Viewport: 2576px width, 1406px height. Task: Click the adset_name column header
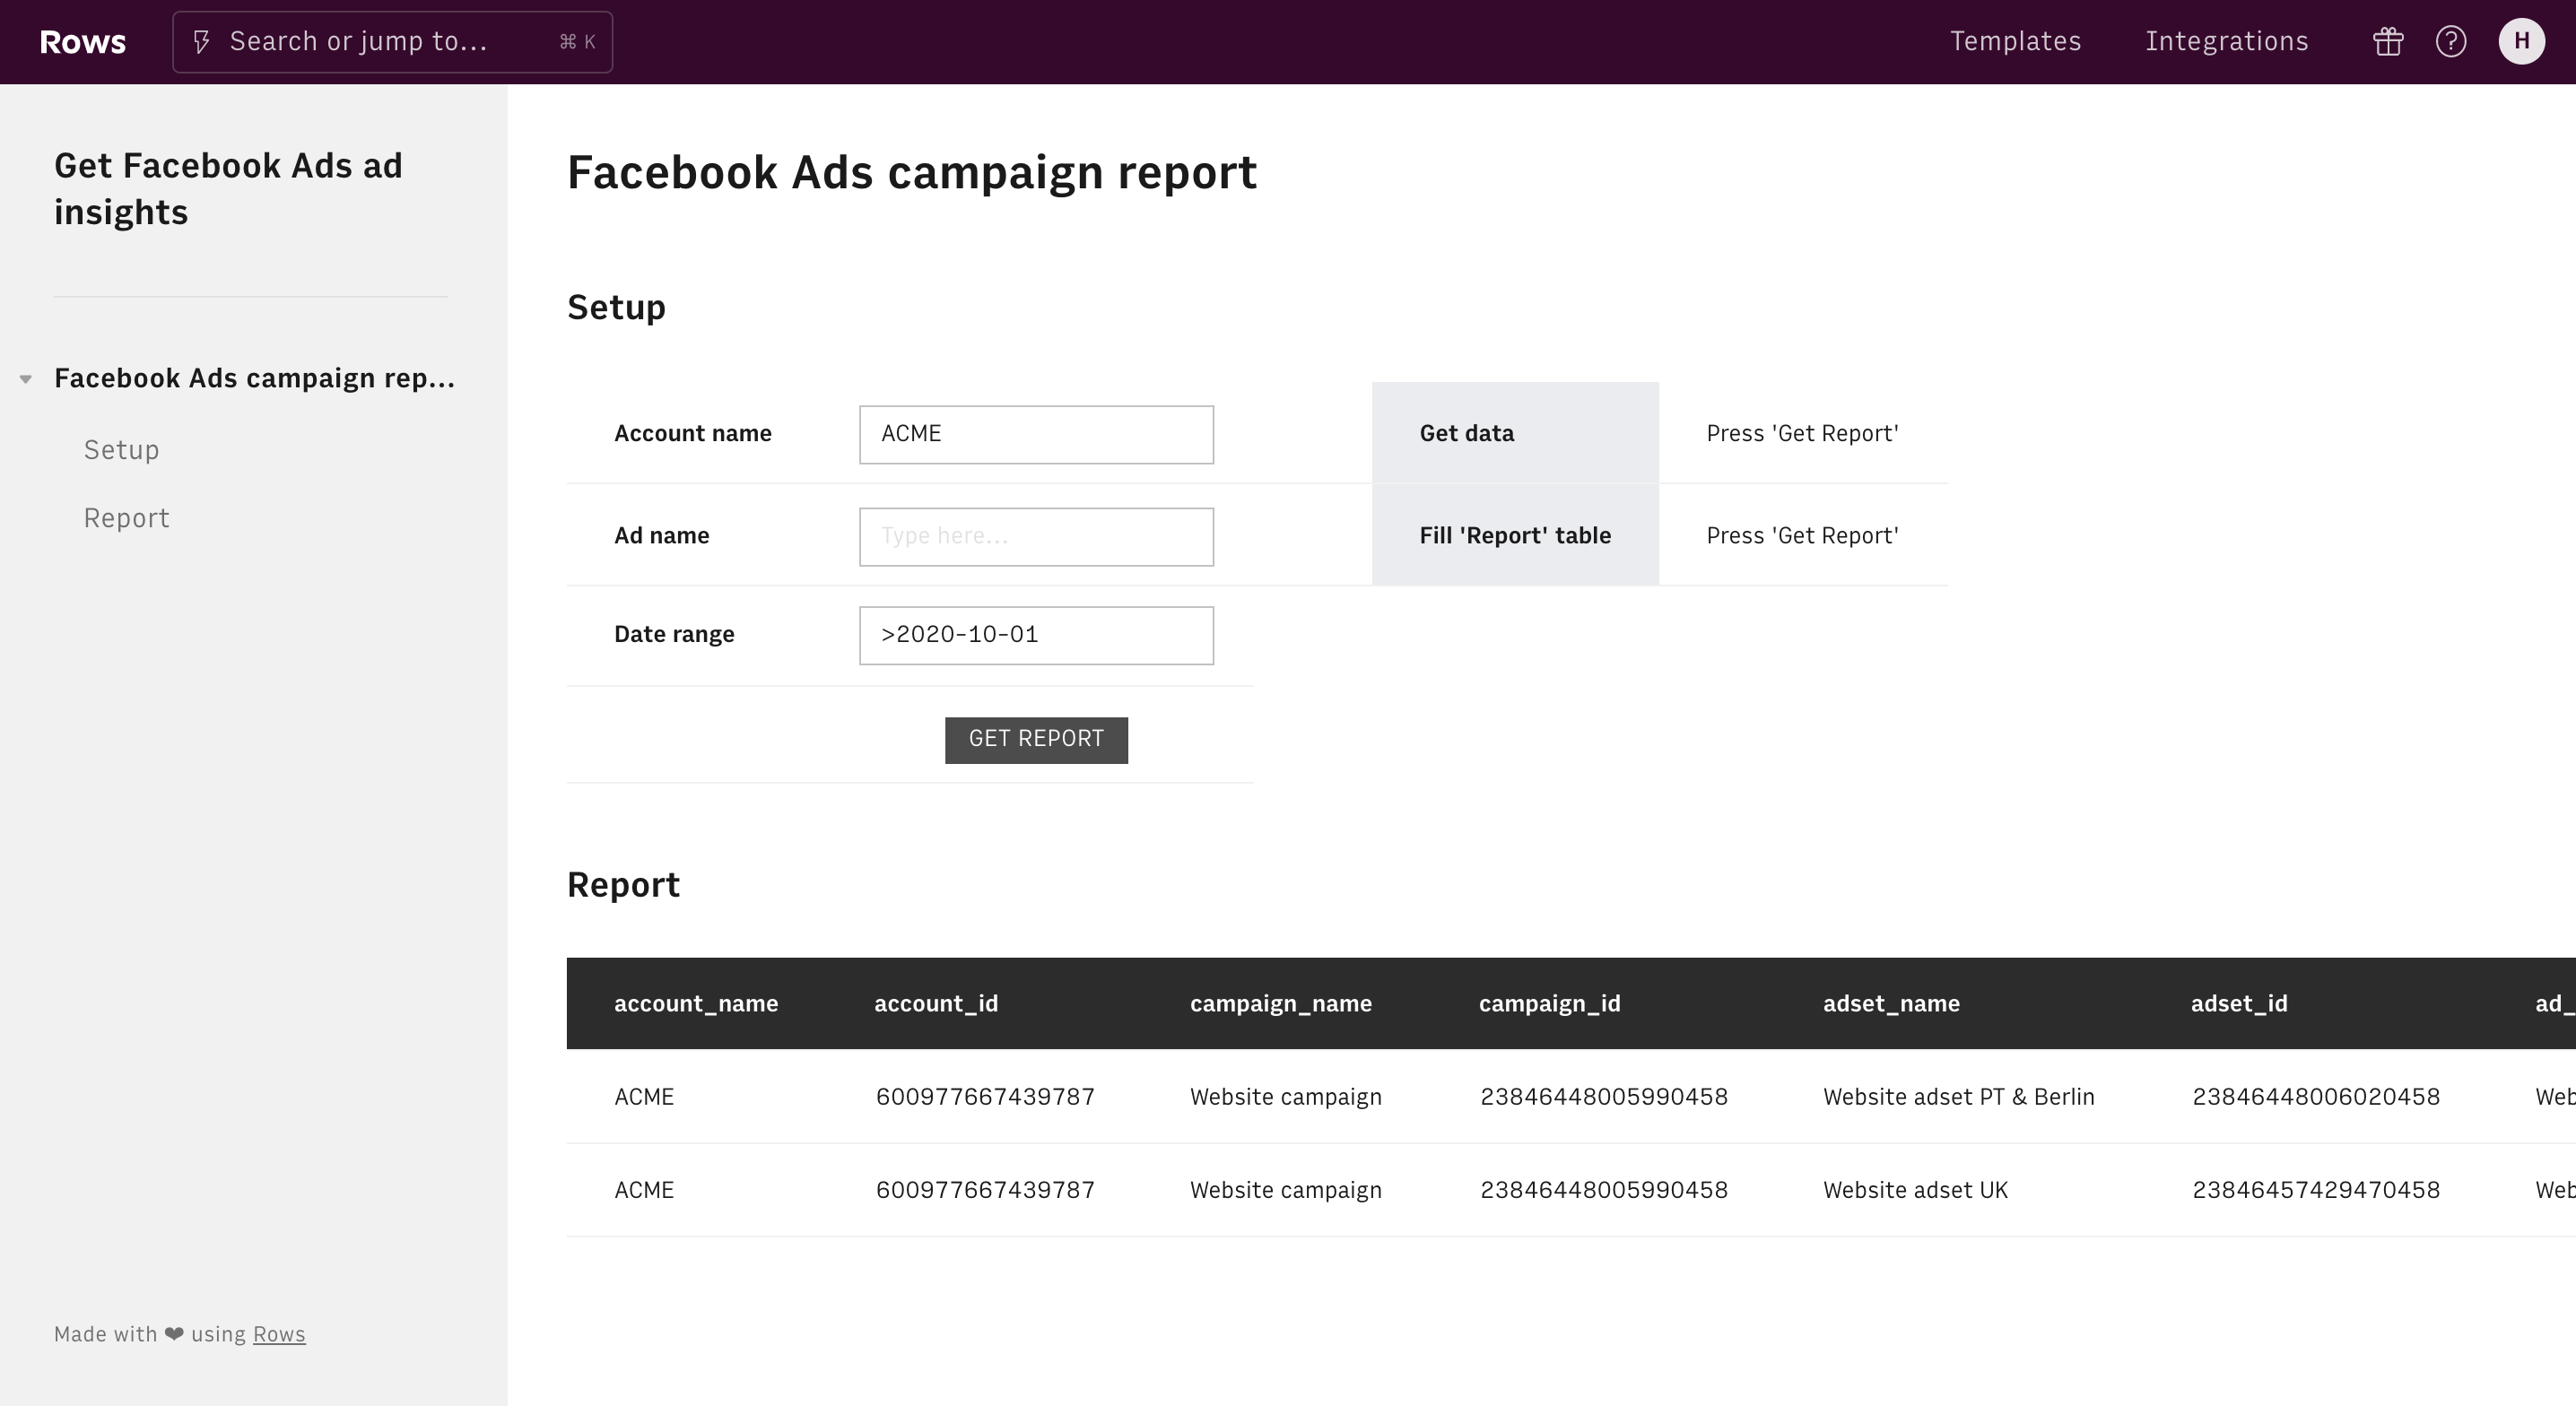(x=1891, y=1004)
